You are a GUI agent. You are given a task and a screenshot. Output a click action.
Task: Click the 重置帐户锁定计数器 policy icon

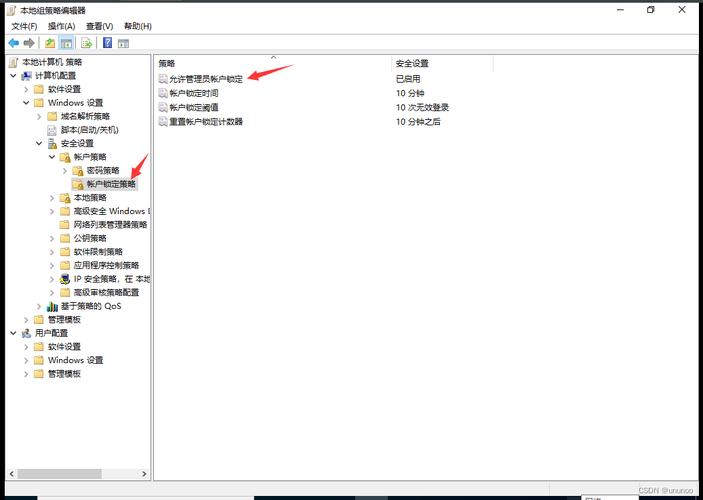coord(163,122)
